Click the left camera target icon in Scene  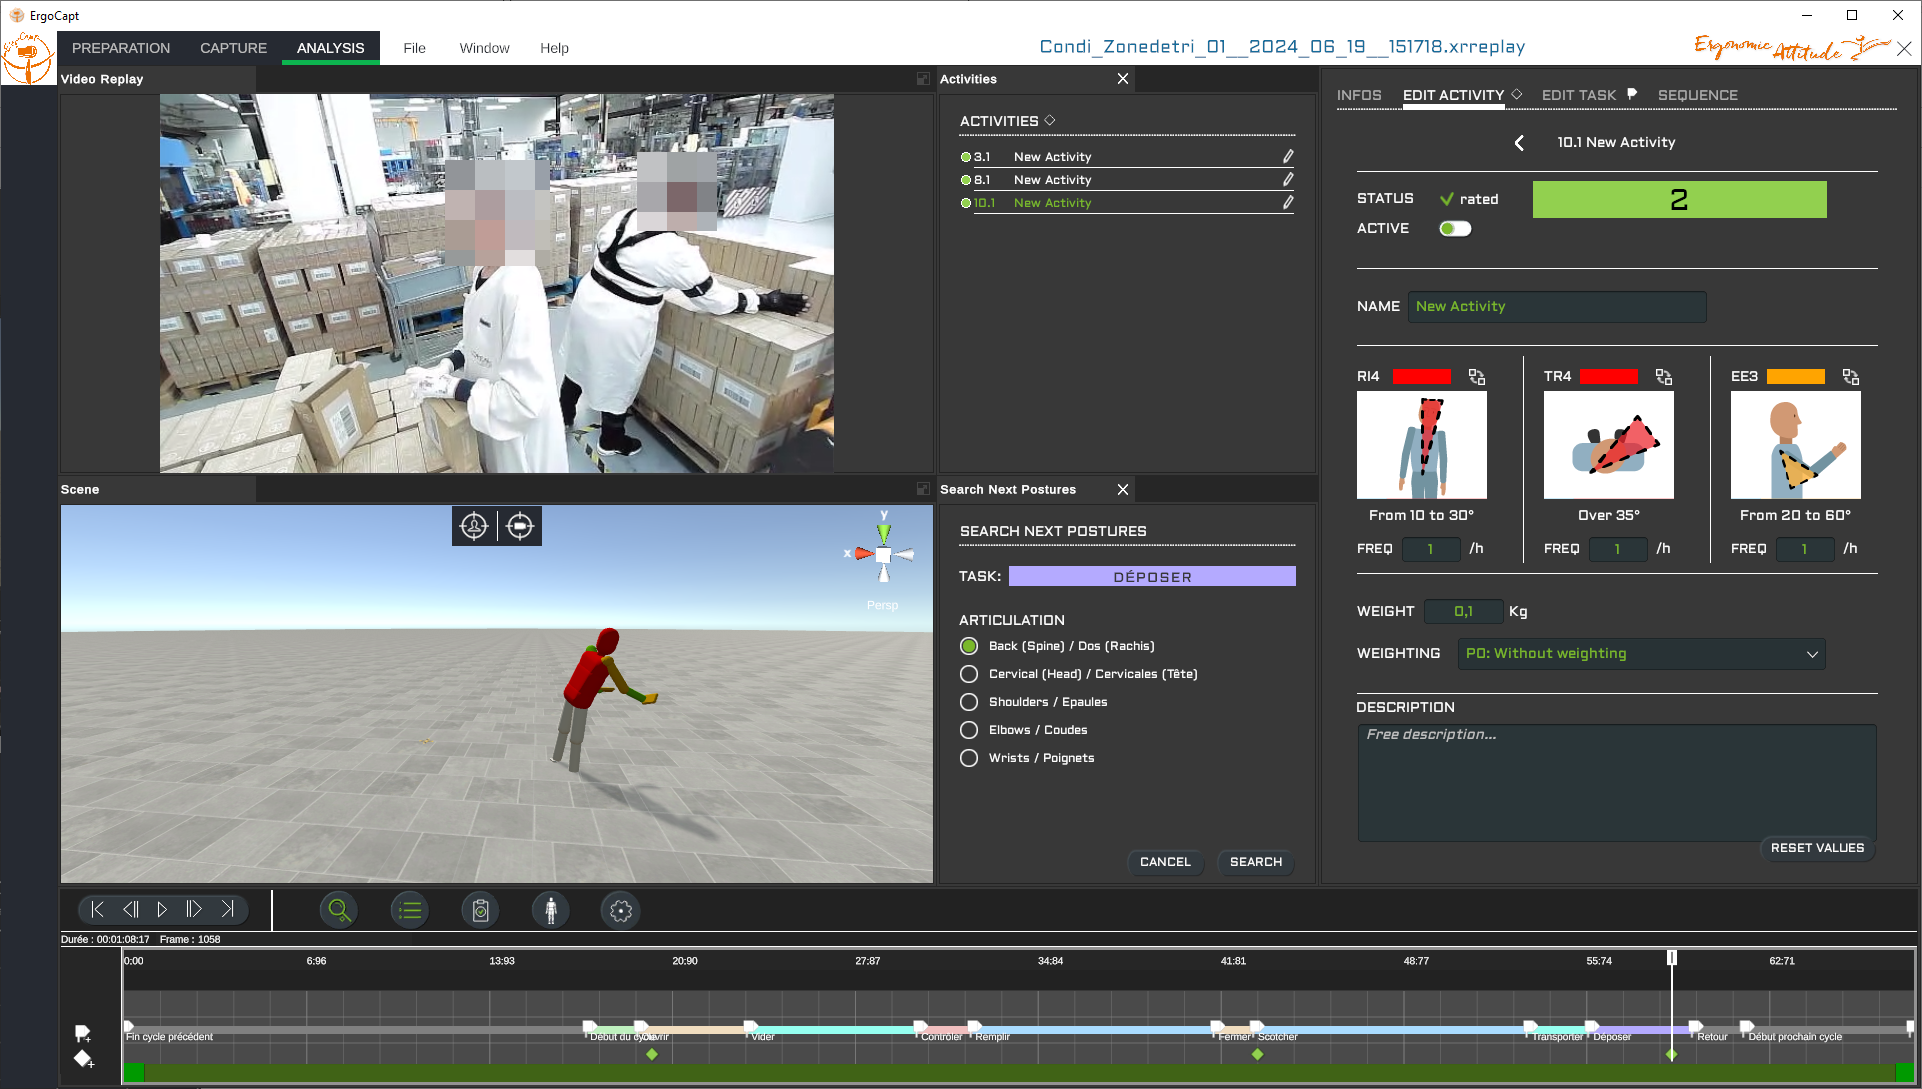tap(474, 526)
